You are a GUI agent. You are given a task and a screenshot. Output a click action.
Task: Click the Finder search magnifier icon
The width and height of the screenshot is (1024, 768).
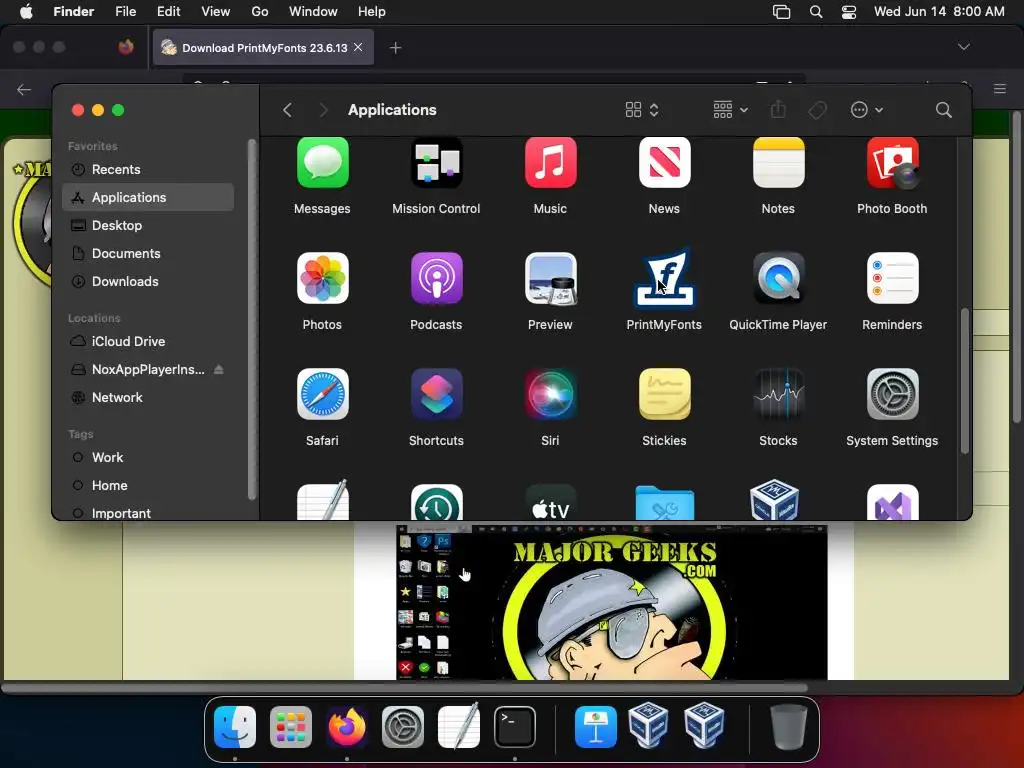943,110
